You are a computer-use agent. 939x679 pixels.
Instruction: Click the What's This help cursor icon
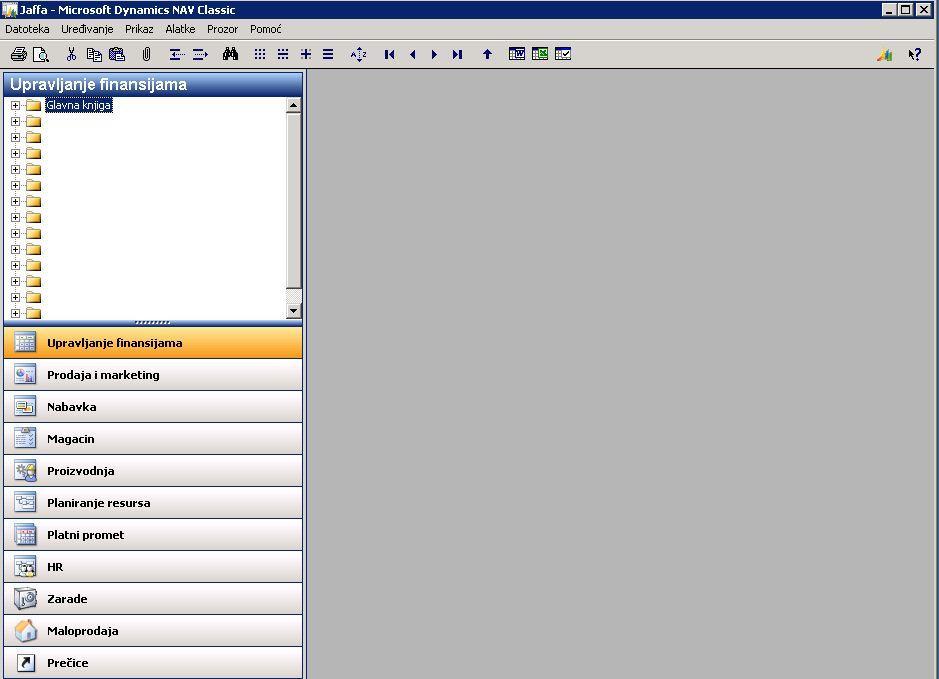(x=914, y=54)
